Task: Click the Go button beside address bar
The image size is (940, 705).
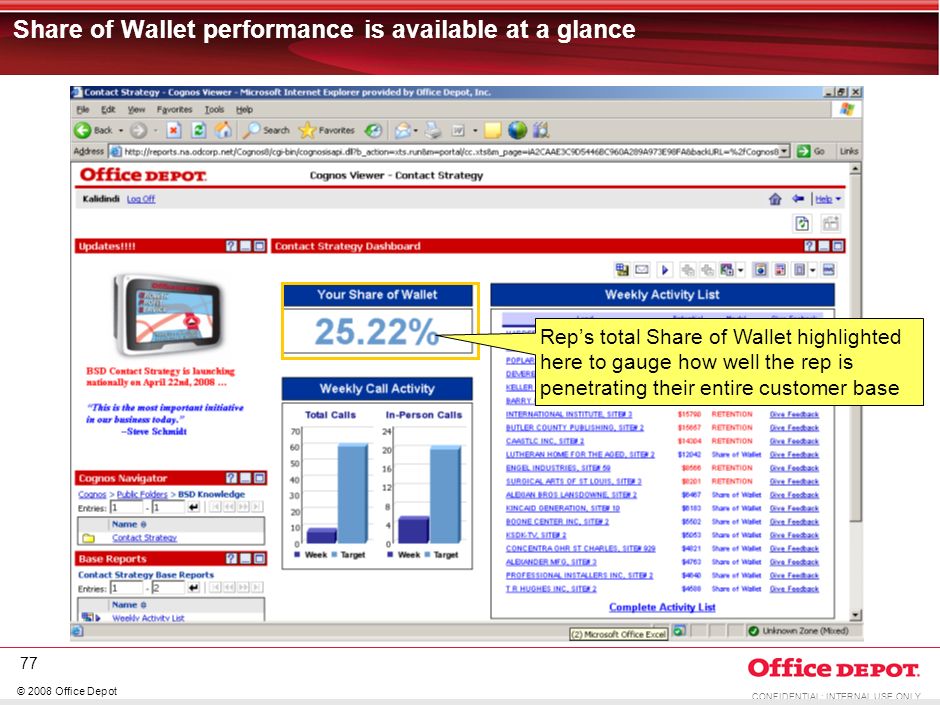Action: tap(812, 151)
